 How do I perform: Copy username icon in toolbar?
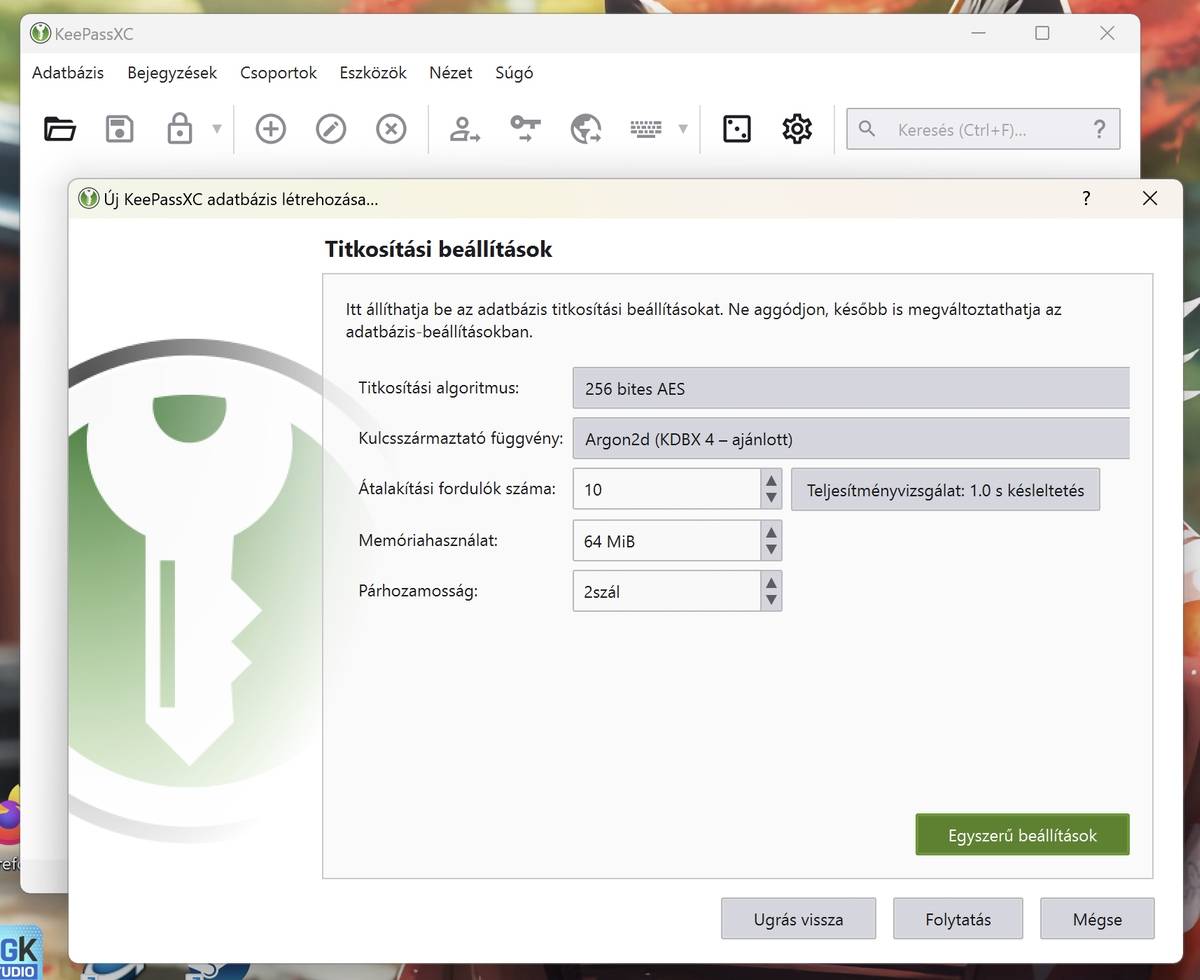point(464,128)
